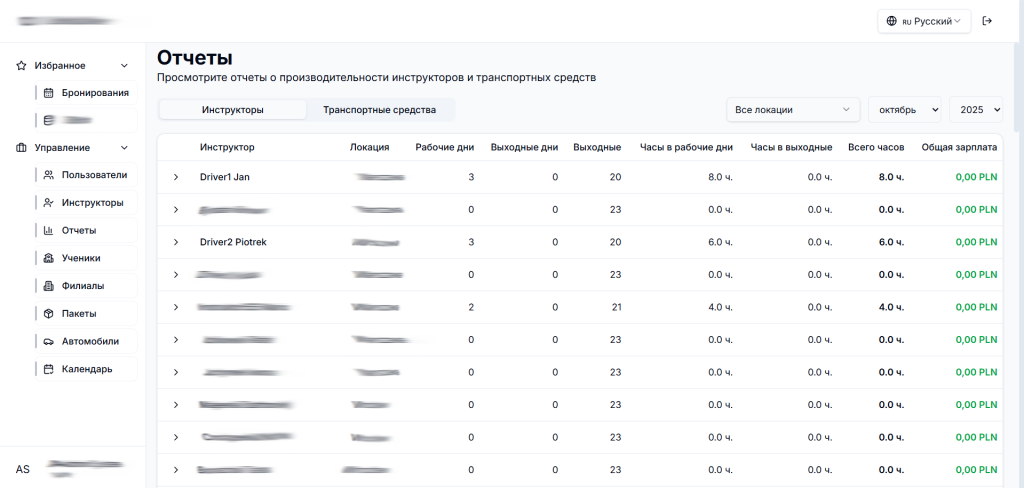1024x488 pixels.
Task: Collapse the Избранное sidebar section
Action: click(x=124, y=66)
